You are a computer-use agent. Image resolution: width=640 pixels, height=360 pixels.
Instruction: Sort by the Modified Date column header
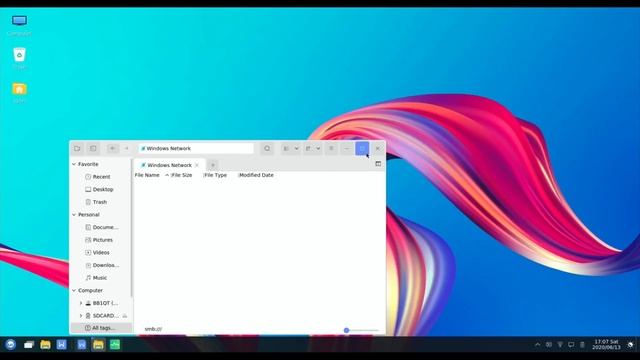256,175
